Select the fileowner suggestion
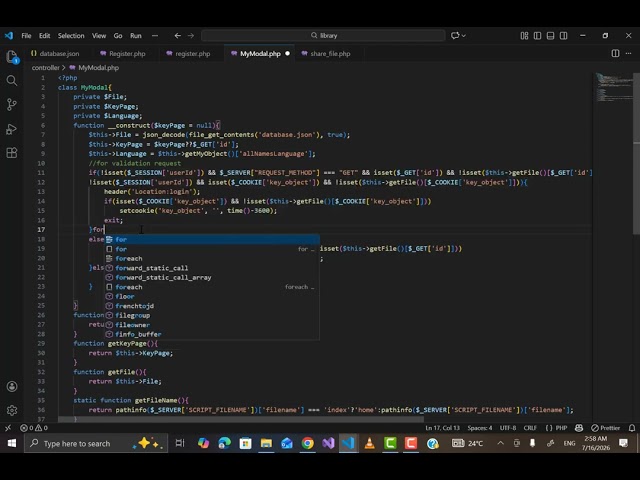 click(212, 325)
